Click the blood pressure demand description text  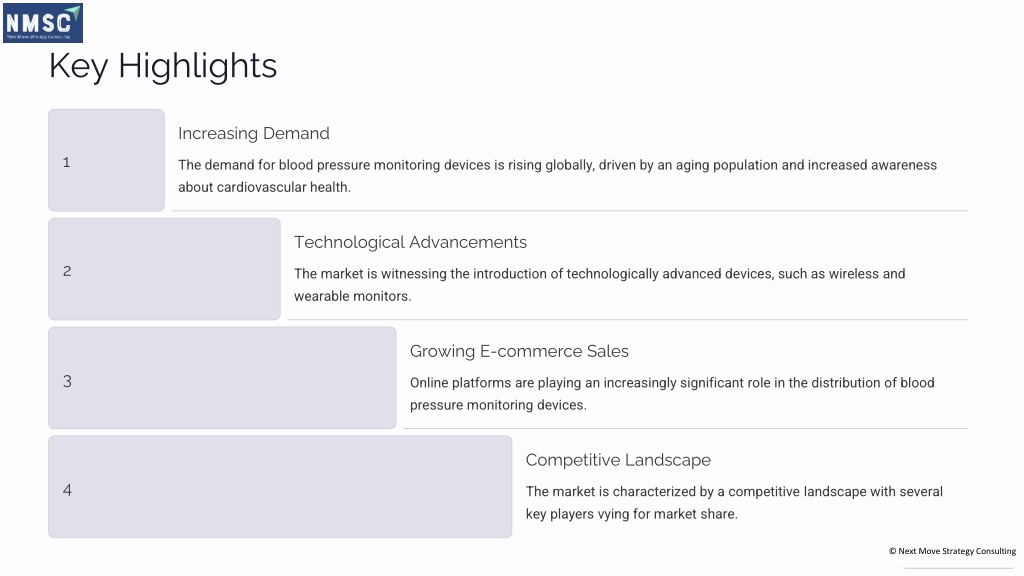coord(558,176)
